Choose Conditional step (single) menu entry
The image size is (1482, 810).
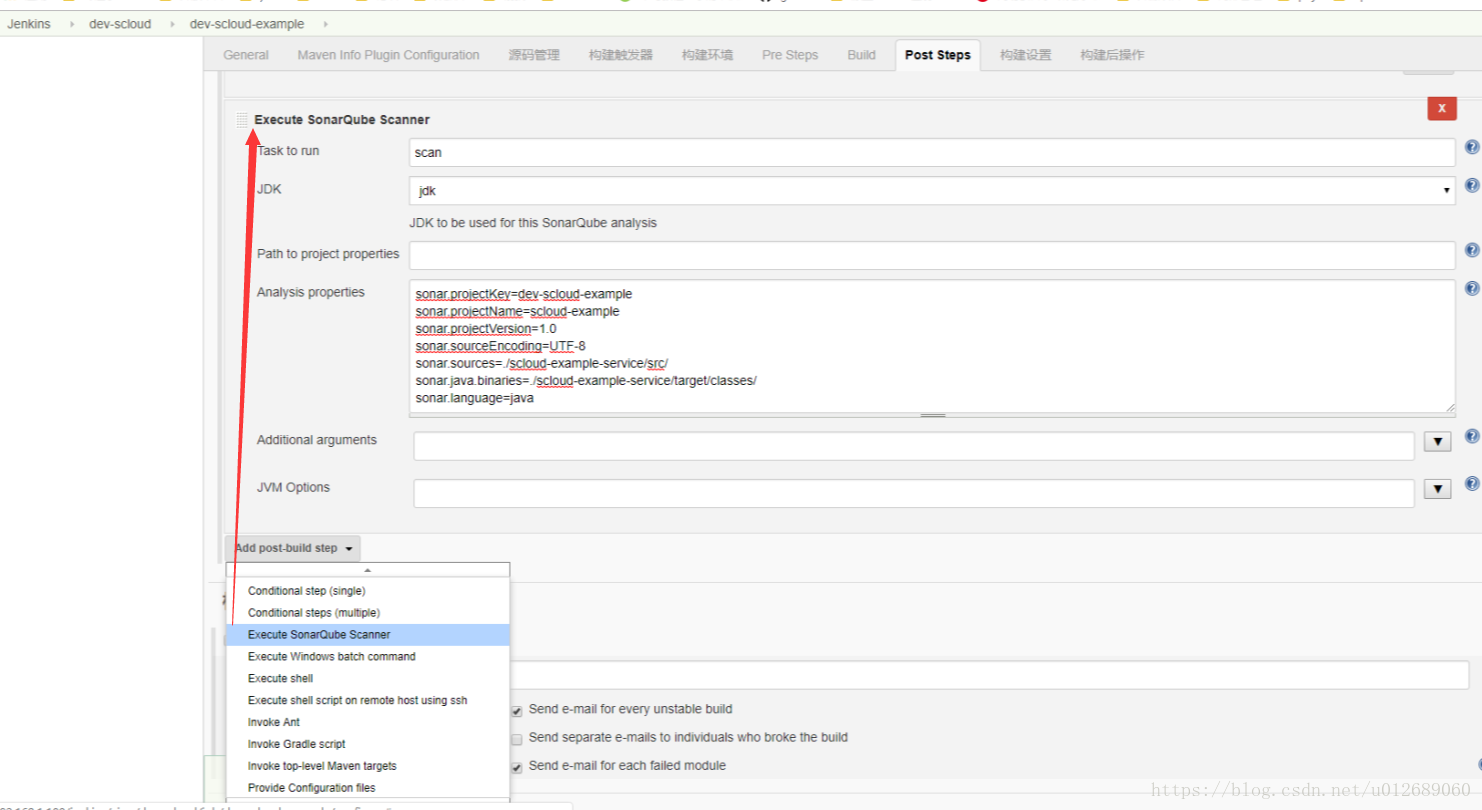[368, 591]
